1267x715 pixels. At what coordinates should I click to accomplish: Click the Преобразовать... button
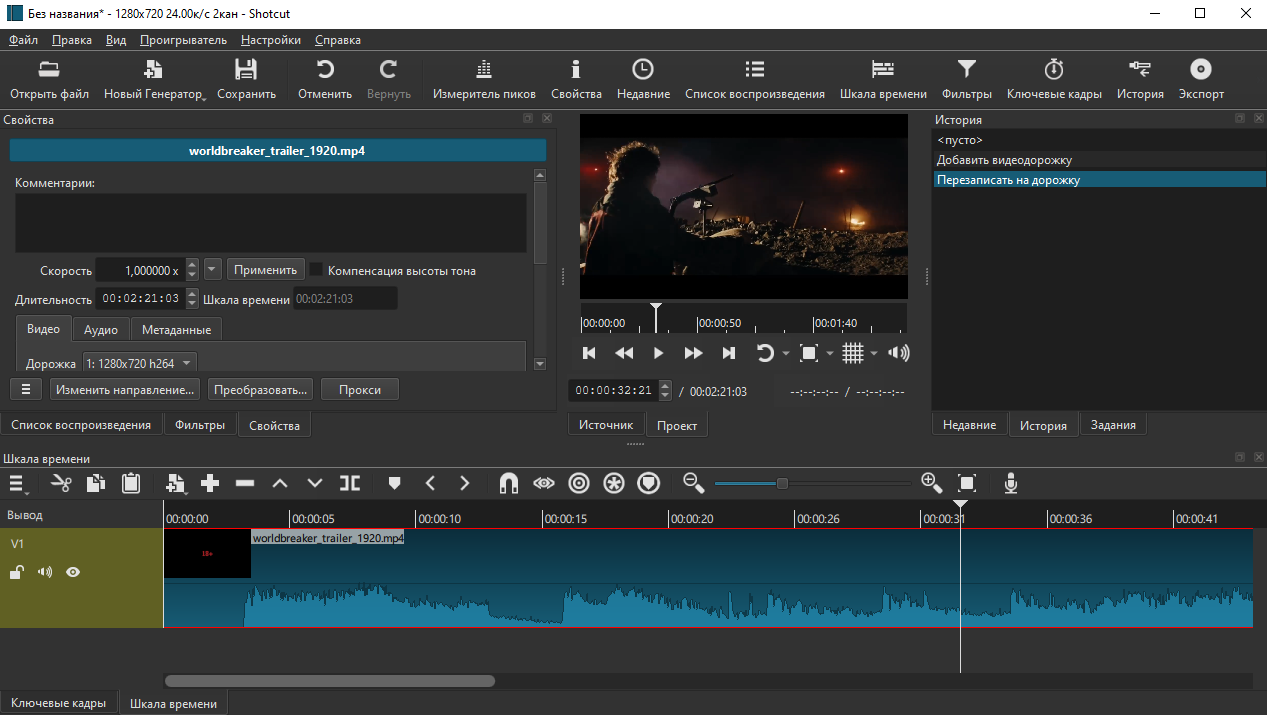pos(261,389)
